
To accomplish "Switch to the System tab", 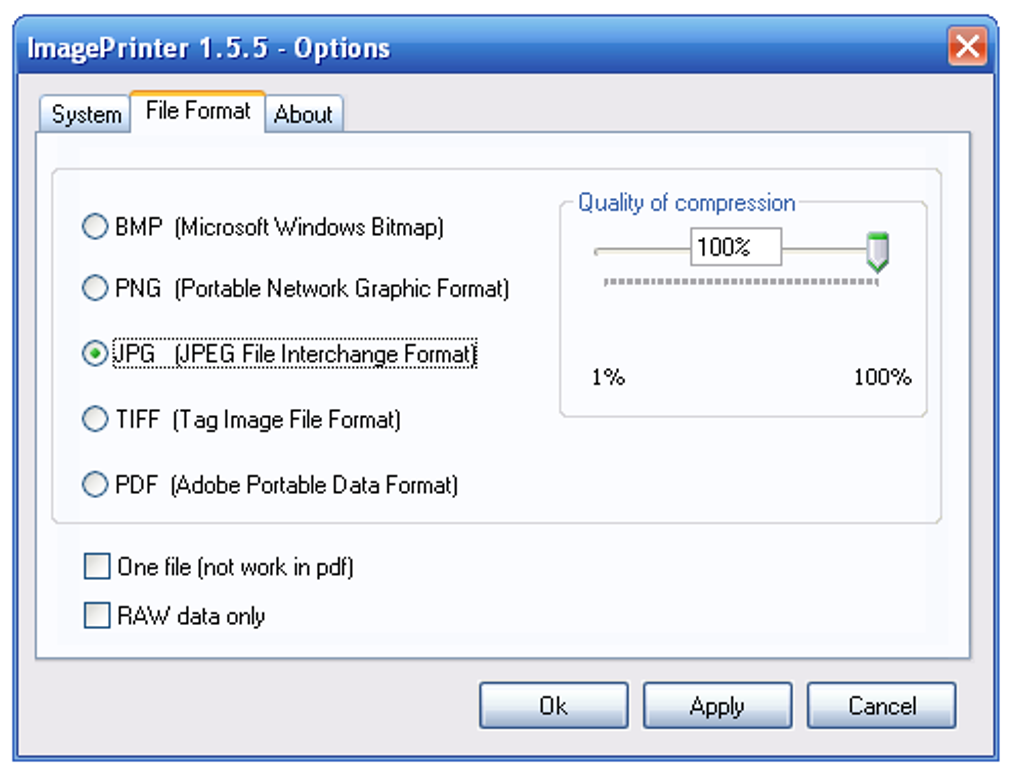I will [86, 114].
